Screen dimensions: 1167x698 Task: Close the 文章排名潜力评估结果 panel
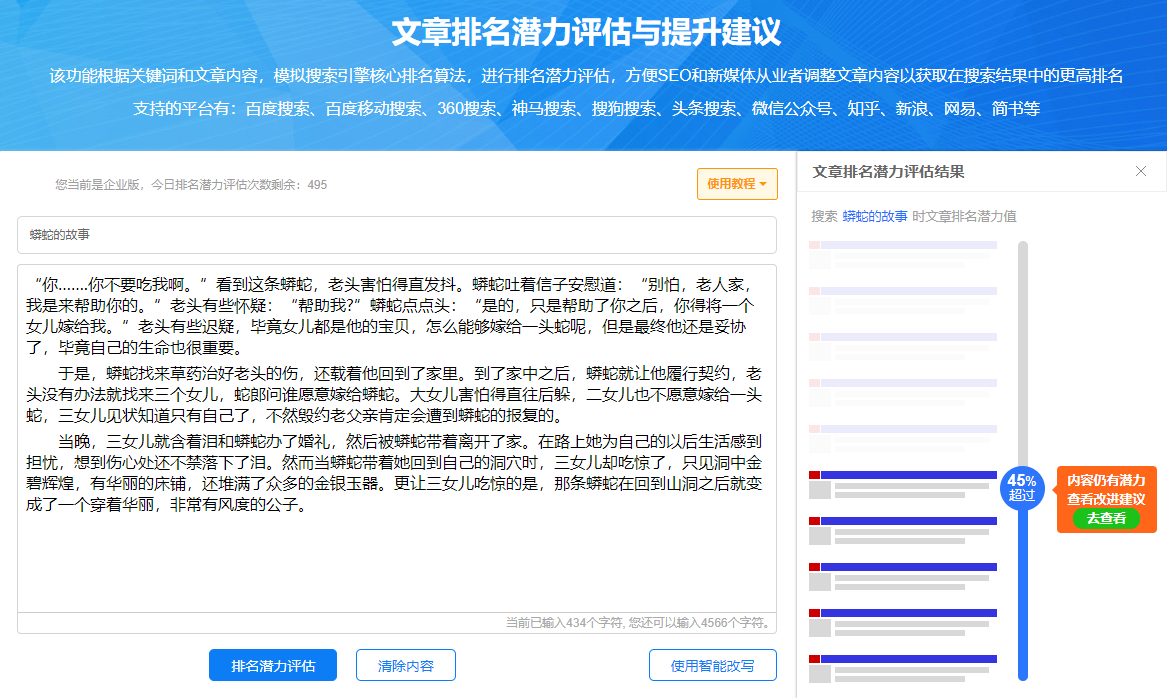[1140, 170]
